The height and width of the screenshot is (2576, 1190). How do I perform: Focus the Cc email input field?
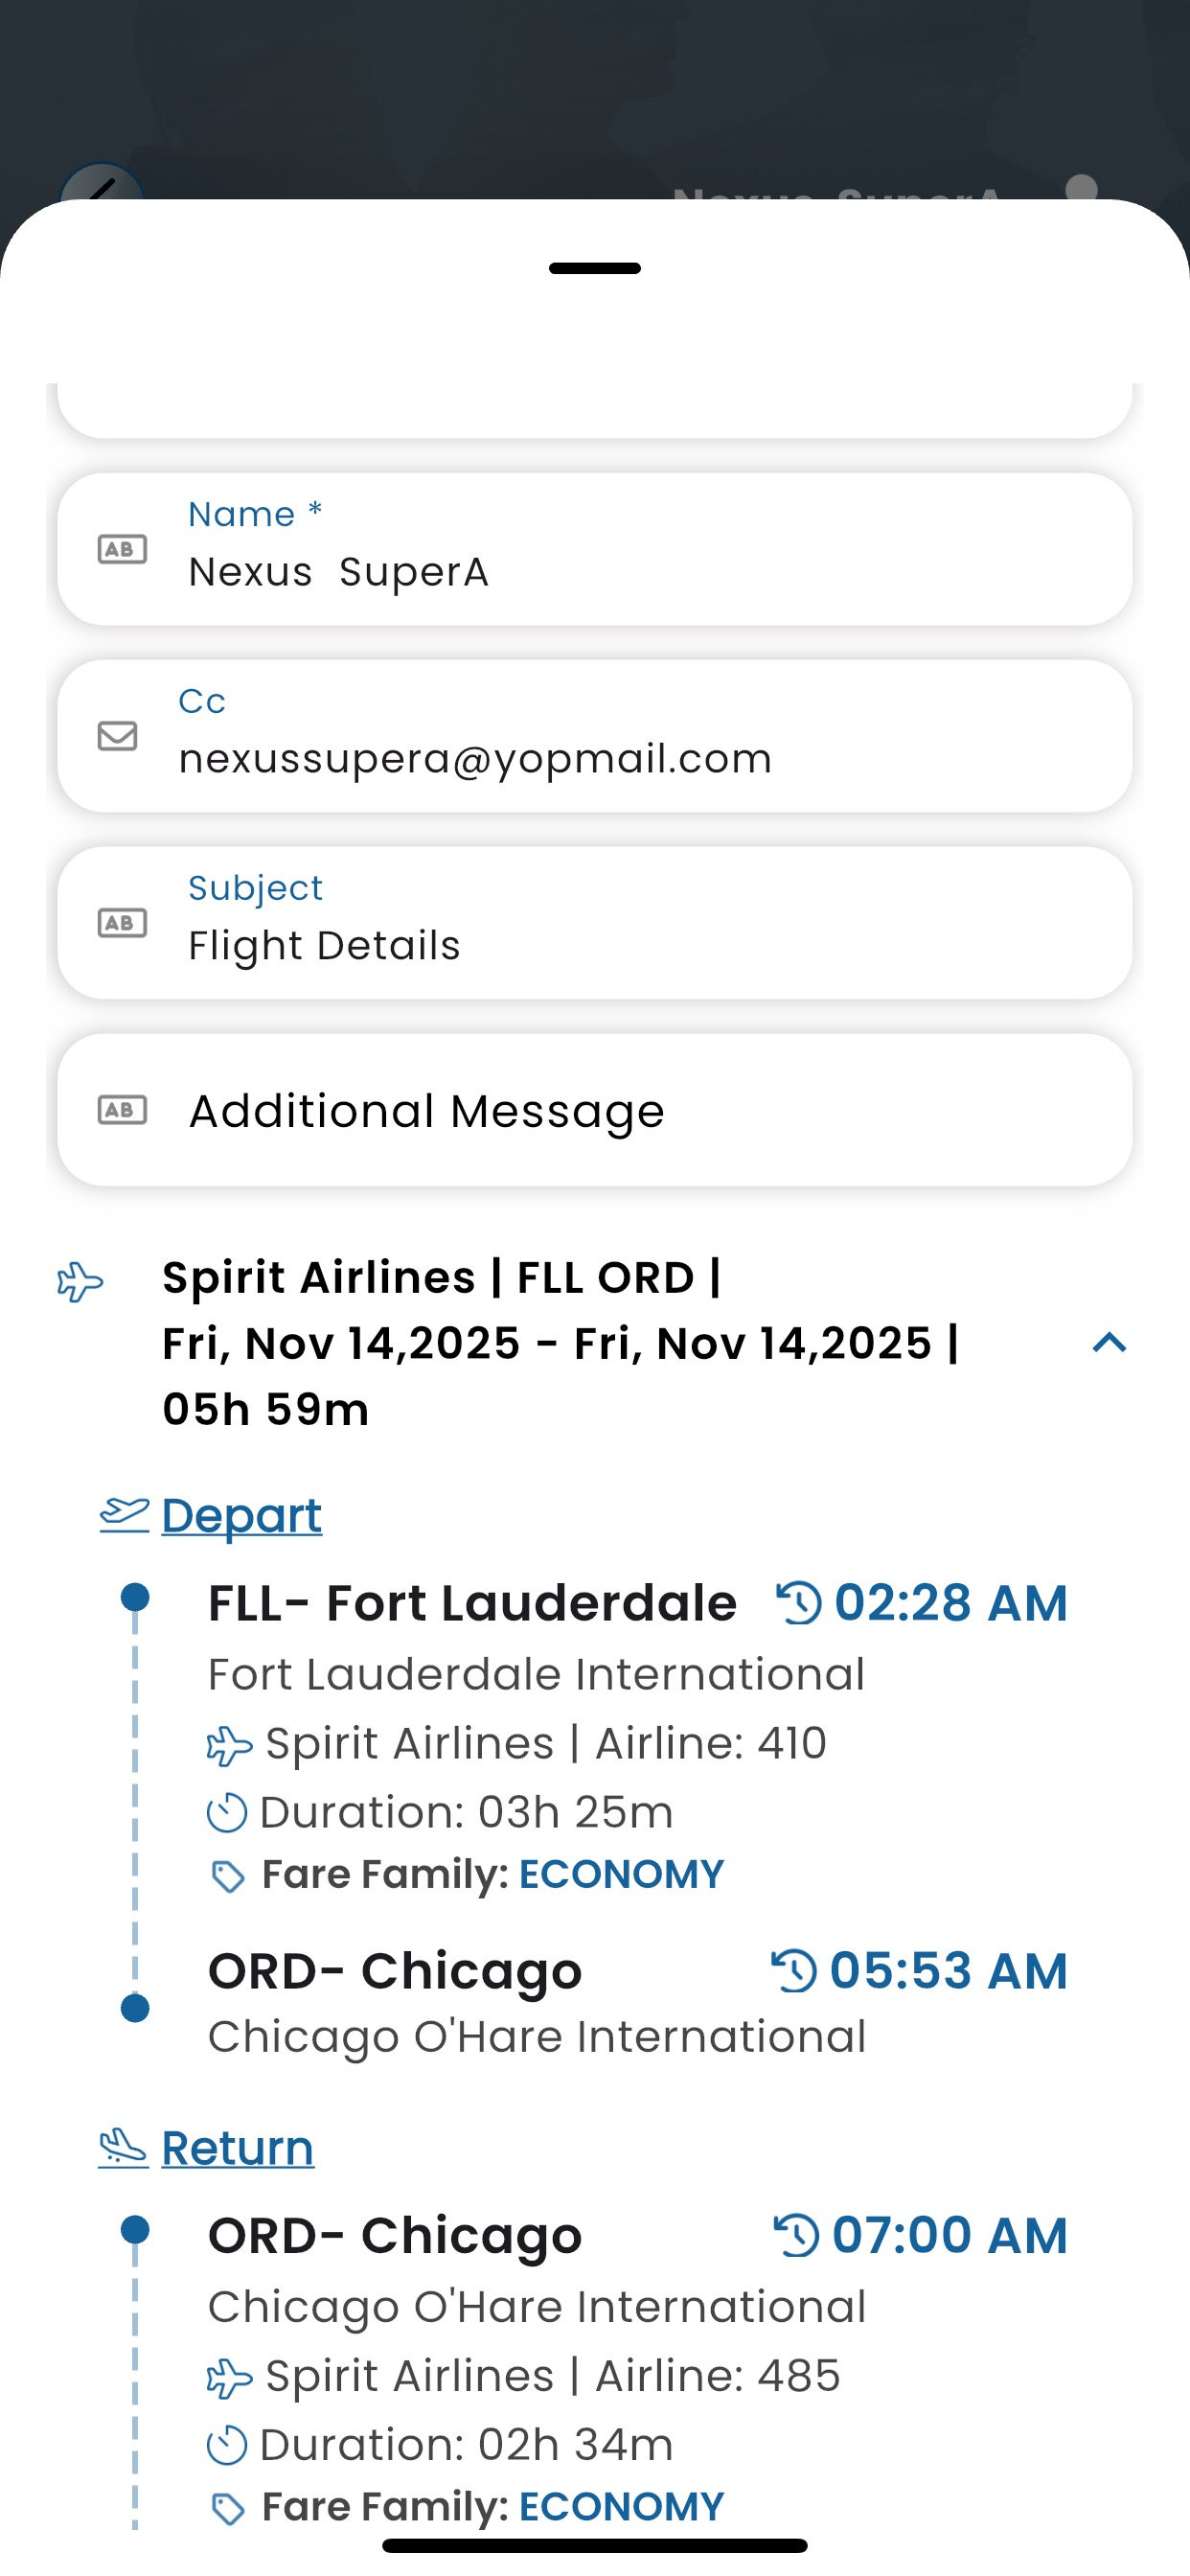640,758
